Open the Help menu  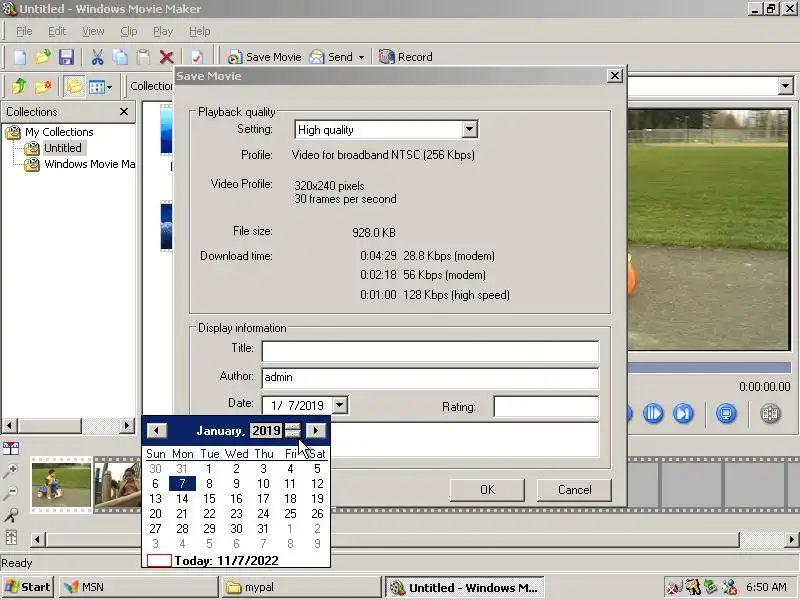(x=199, y=31)
